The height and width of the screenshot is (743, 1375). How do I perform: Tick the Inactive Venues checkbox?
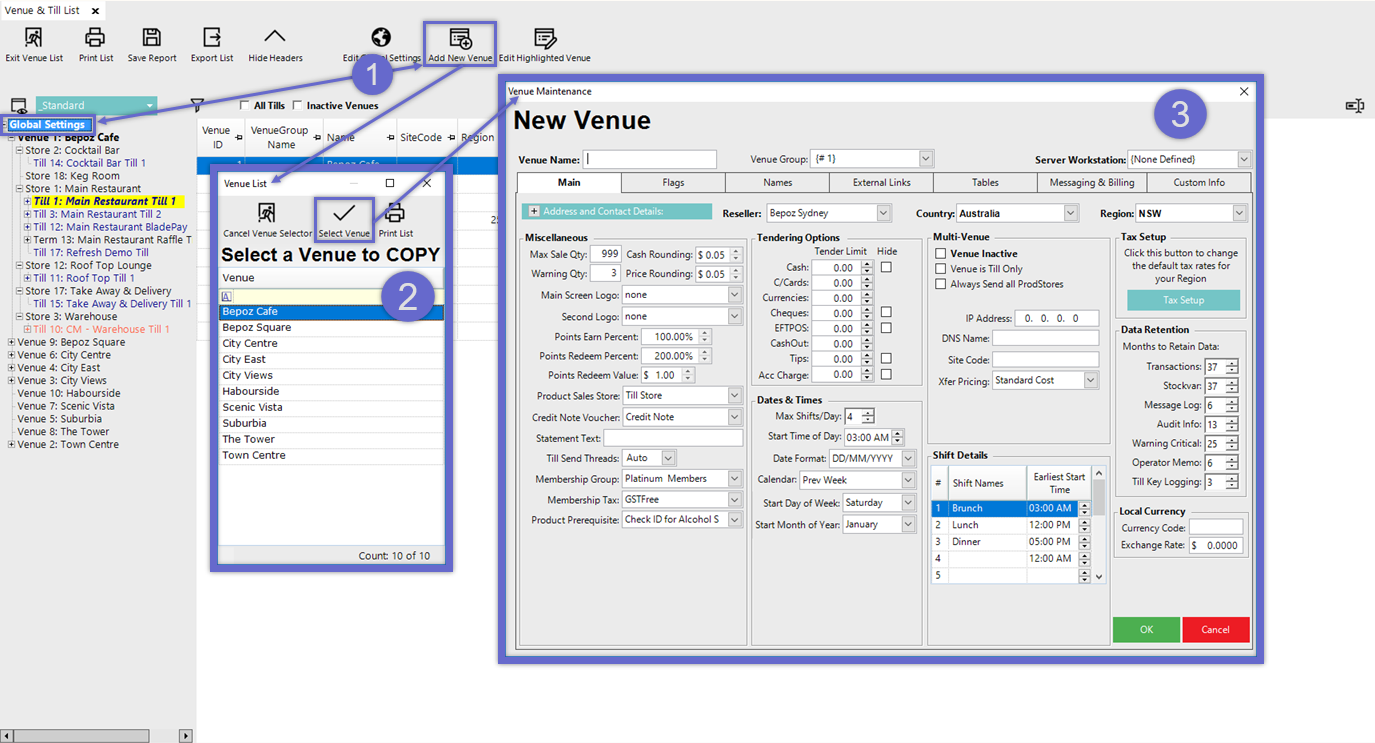click(297, 106)
